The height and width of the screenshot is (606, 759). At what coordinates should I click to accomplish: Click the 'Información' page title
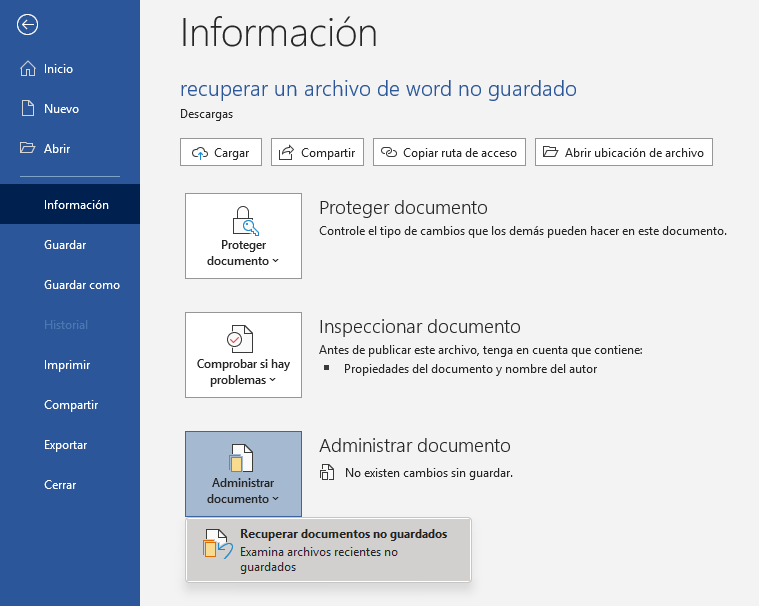point(278,33)
